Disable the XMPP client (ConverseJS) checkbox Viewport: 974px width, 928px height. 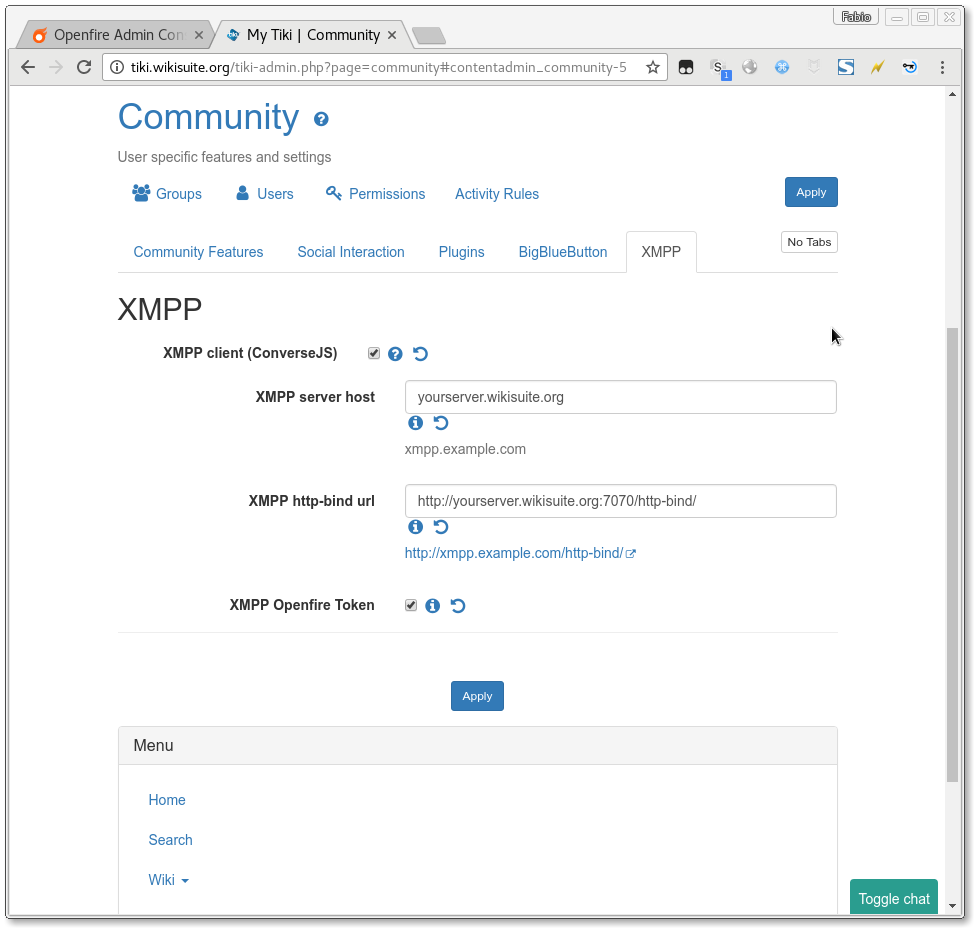coord(374,353)
